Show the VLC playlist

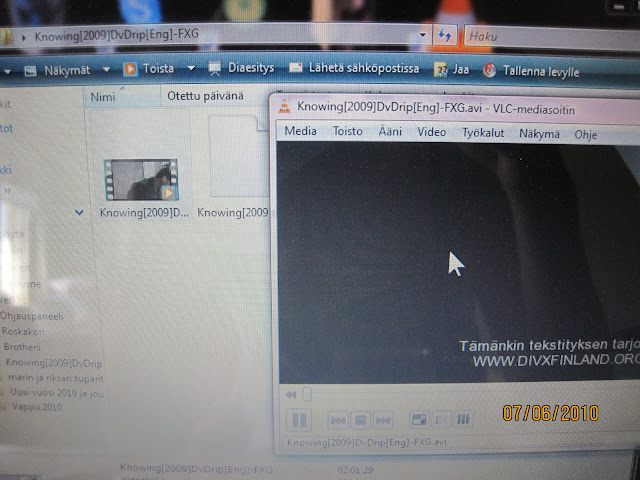pos(441,419)
